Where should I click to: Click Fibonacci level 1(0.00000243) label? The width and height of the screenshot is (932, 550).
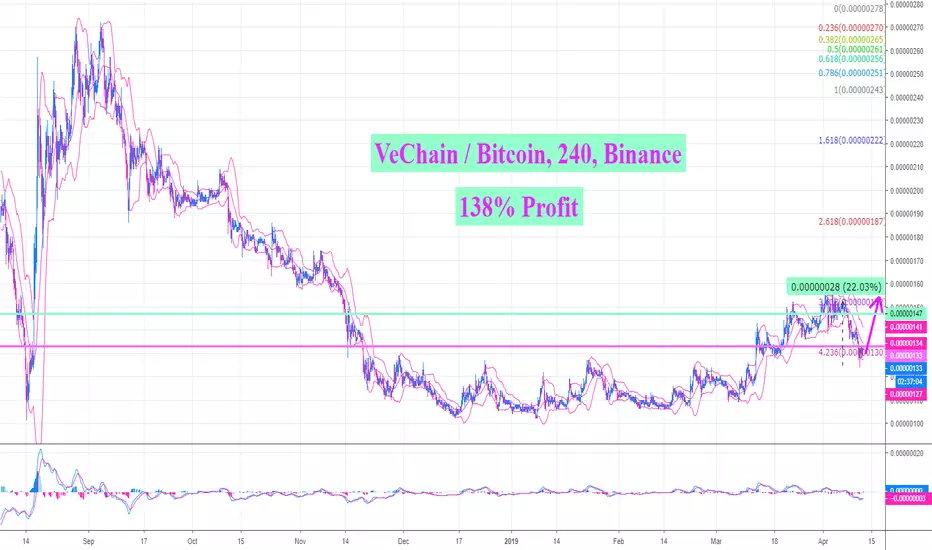pyautogui.click(x=858, y=90)
